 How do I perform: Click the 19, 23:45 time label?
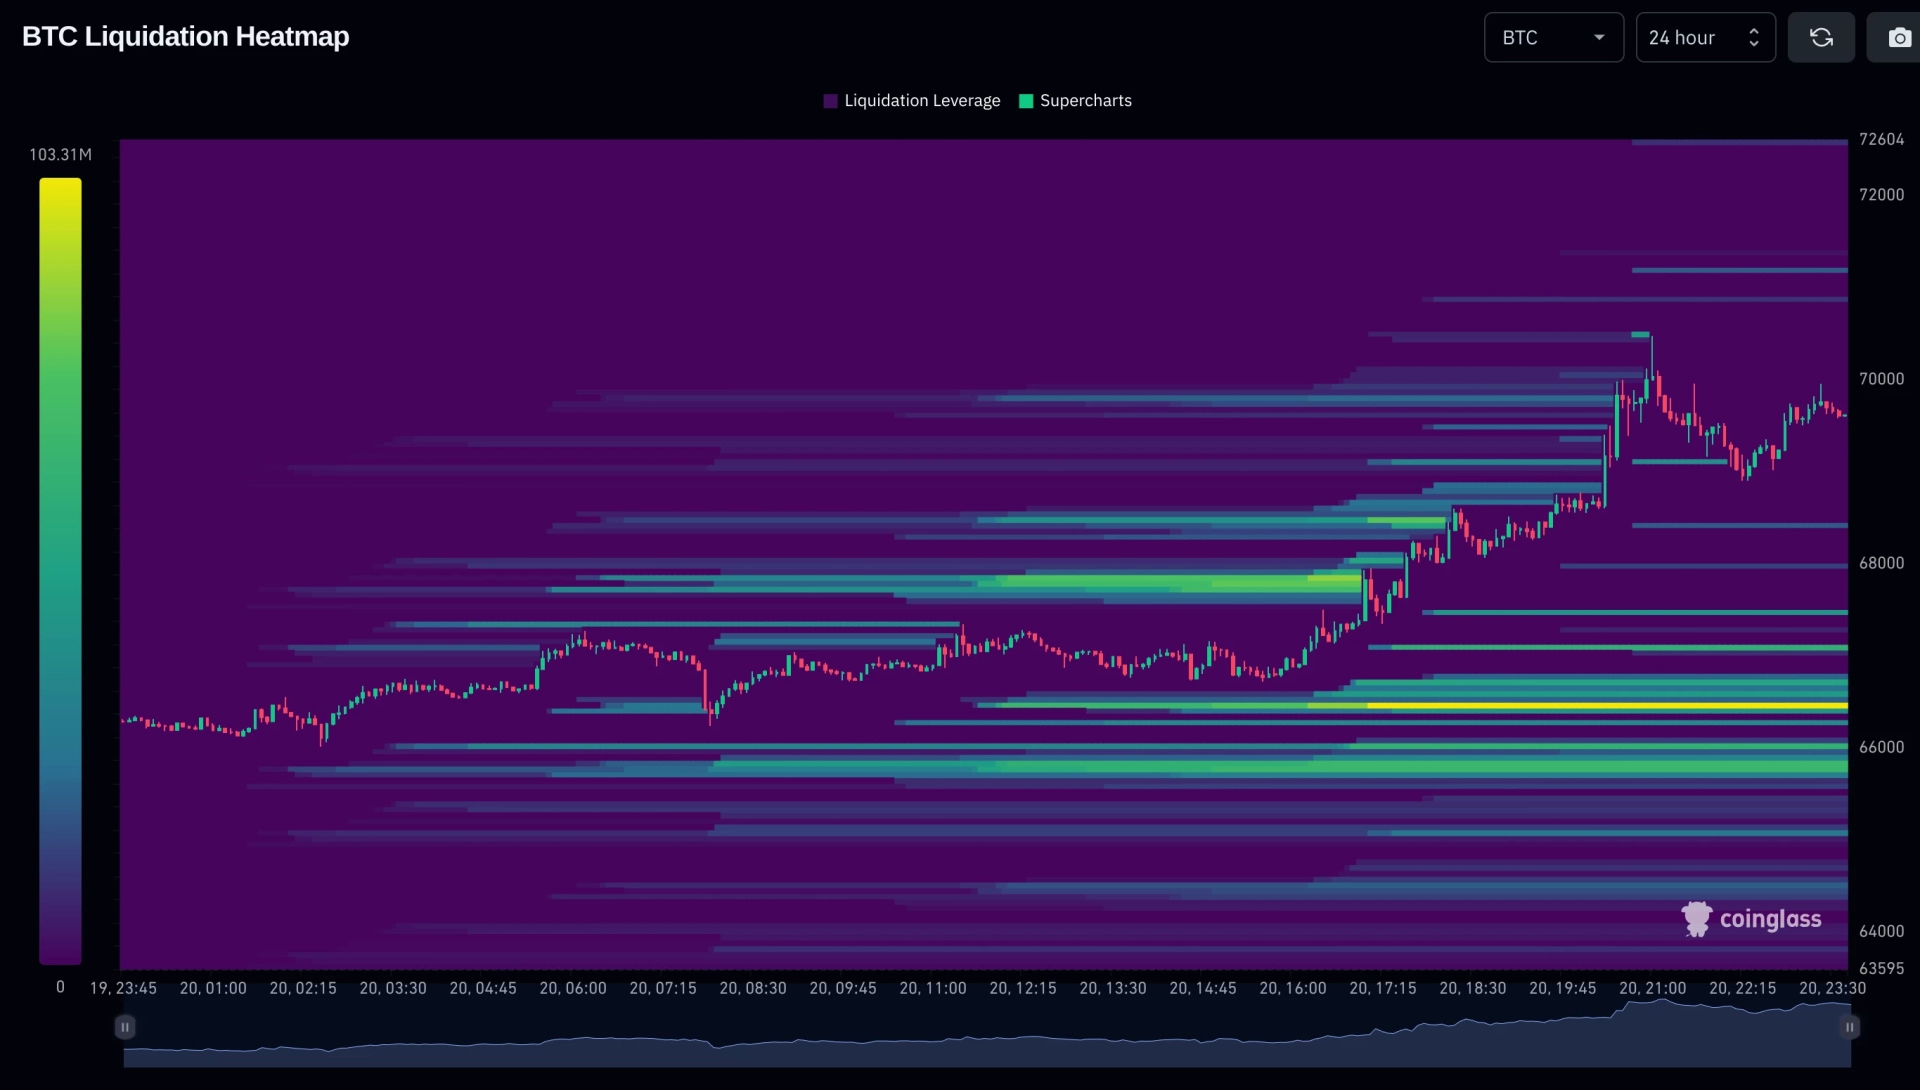(123, 988)
